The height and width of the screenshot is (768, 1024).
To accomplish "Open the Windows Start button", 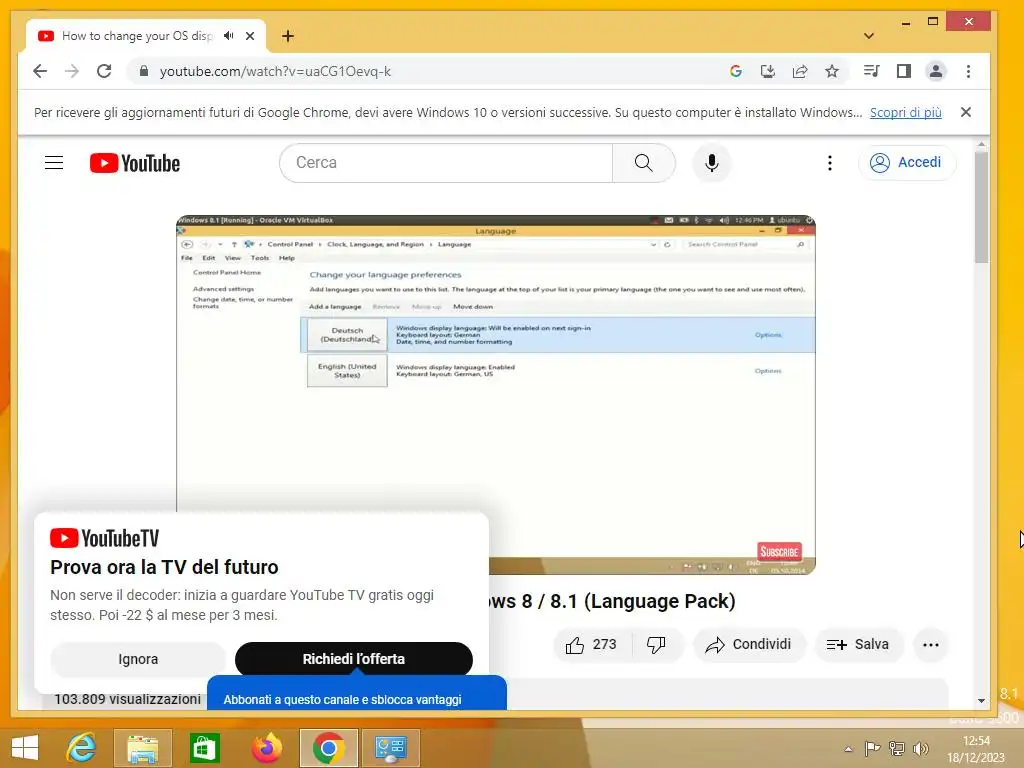I will point(25,748).
